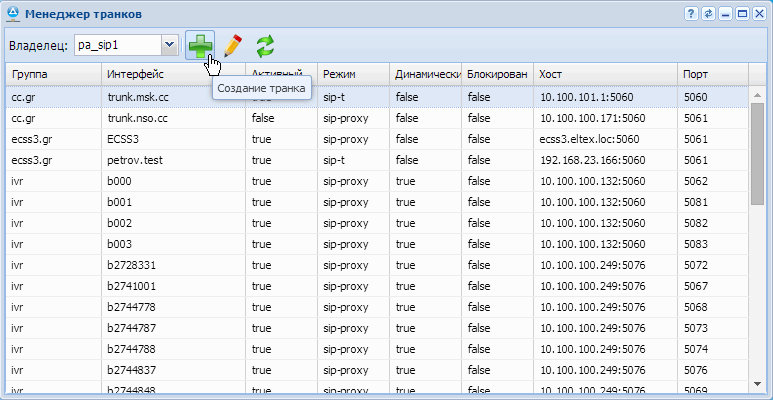The image size is (773, 400).
Task: Click the Режим column header
Action: 353,75
